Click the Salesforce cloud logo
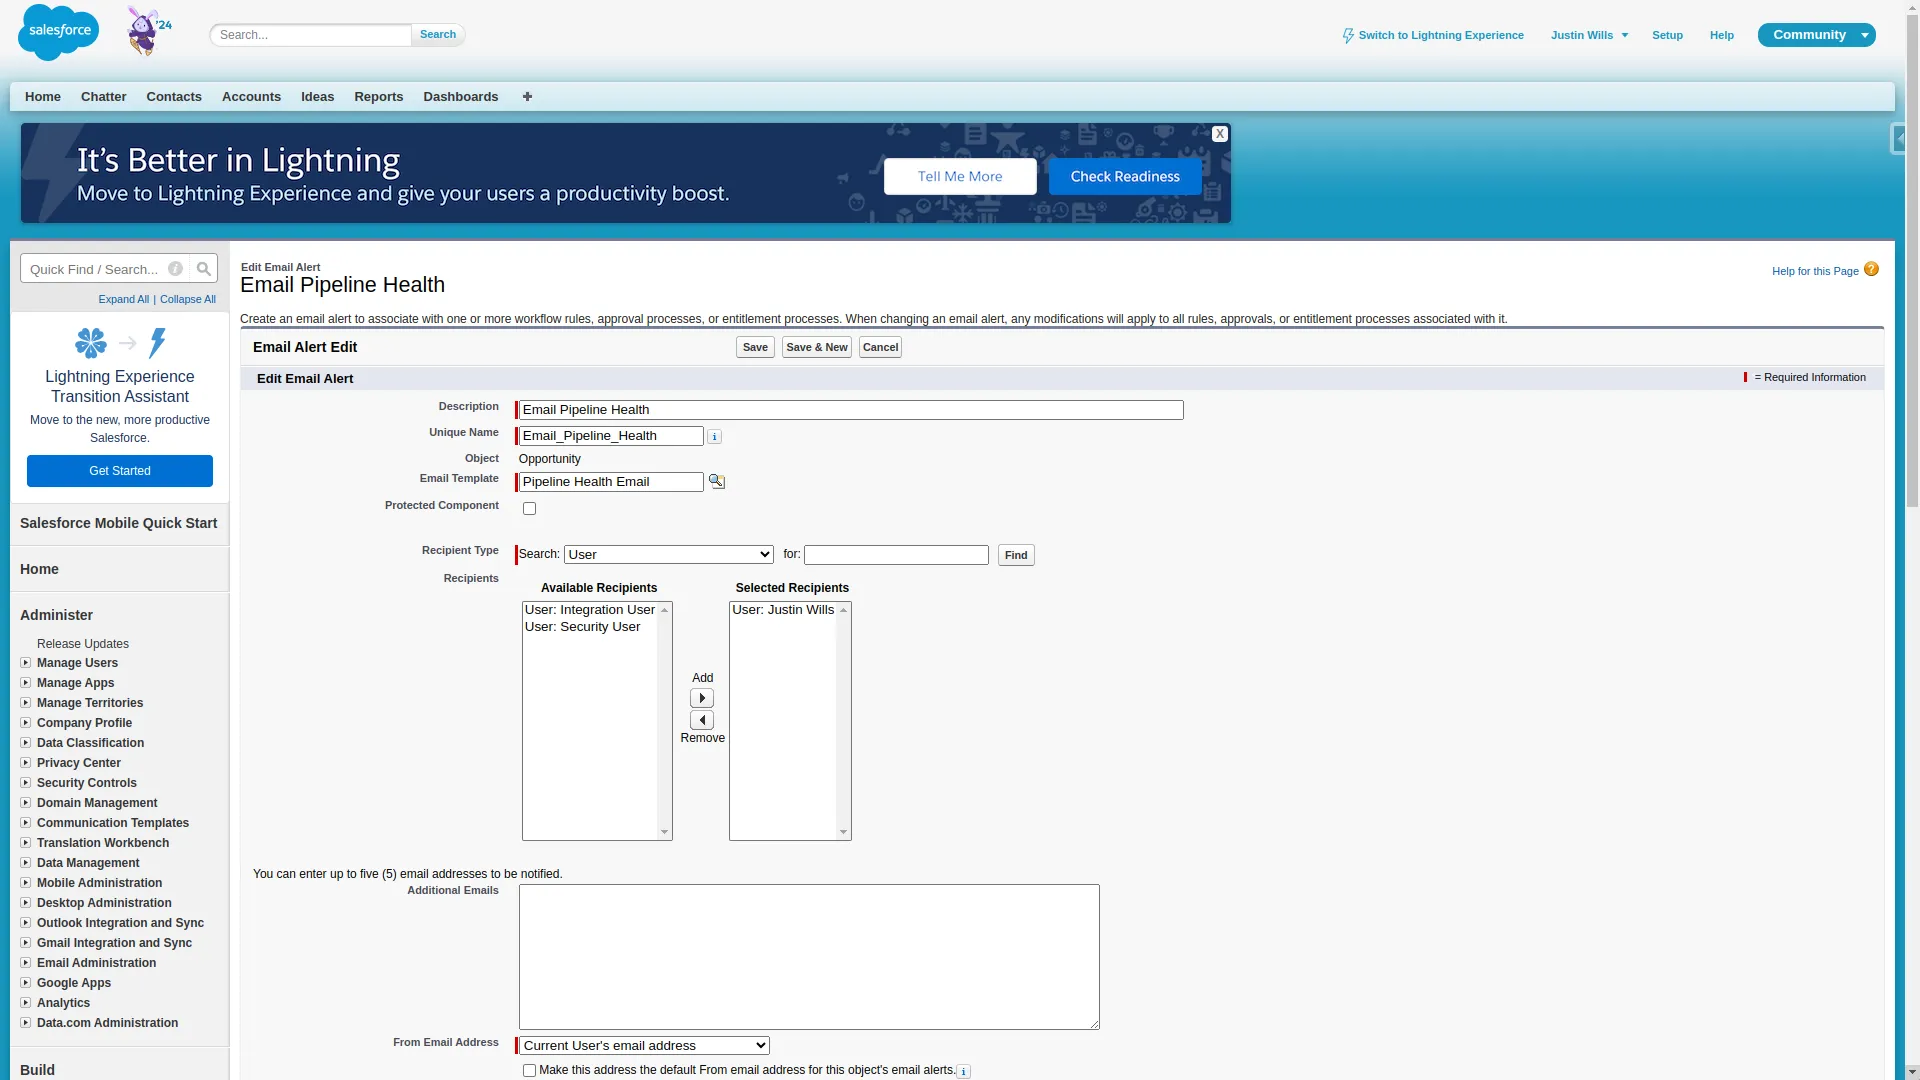 (58, 33)
